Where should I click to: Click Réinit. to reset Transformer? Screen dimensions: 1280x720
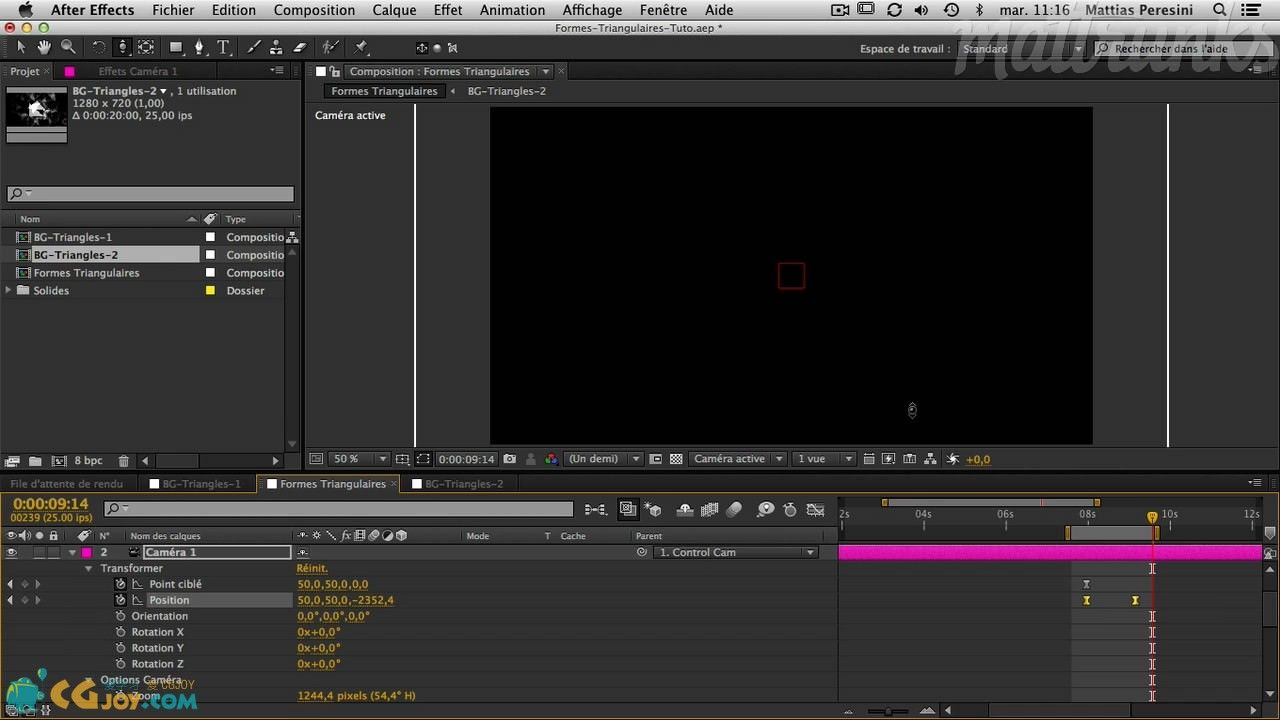[312, 568]
